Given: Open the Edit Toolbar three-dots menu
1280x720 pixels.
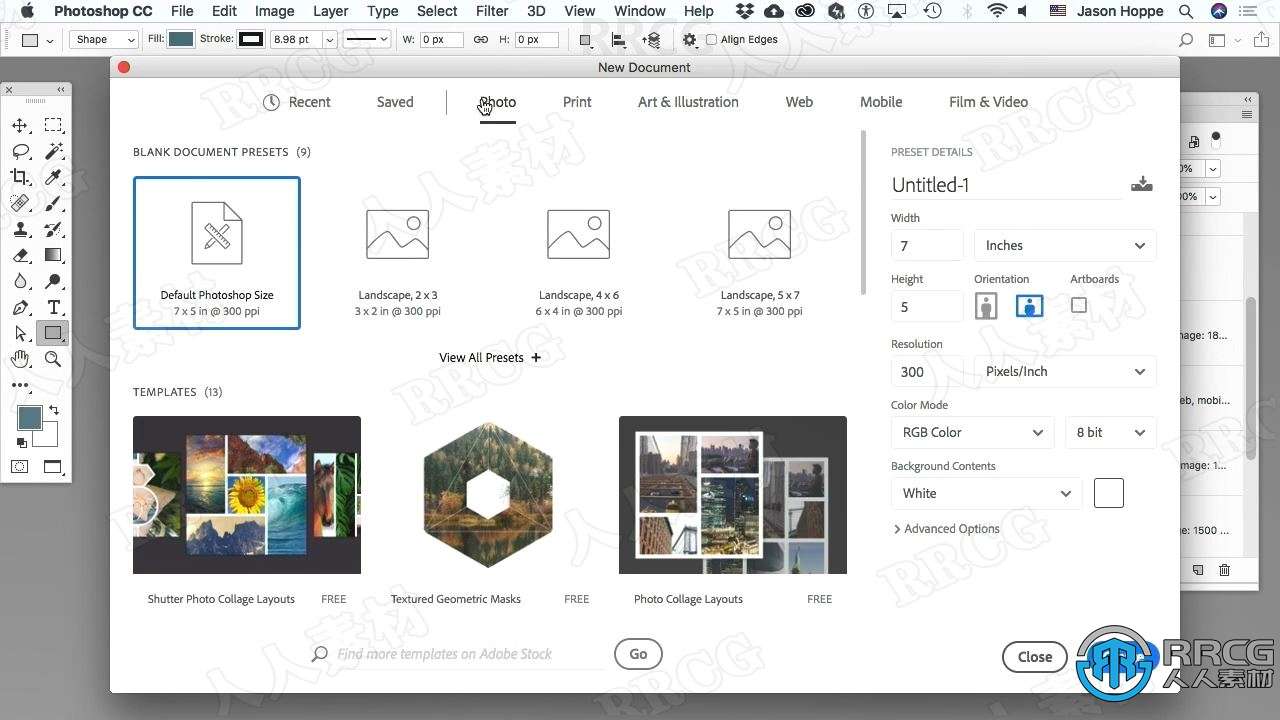Looking at the screenshot, I should 19,385.
